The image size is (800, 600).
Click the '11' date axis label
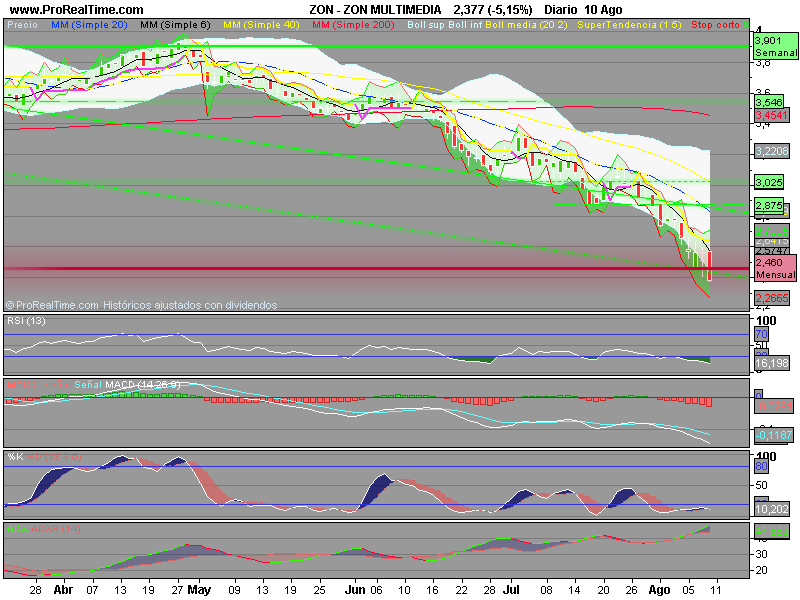click(717, 590)
